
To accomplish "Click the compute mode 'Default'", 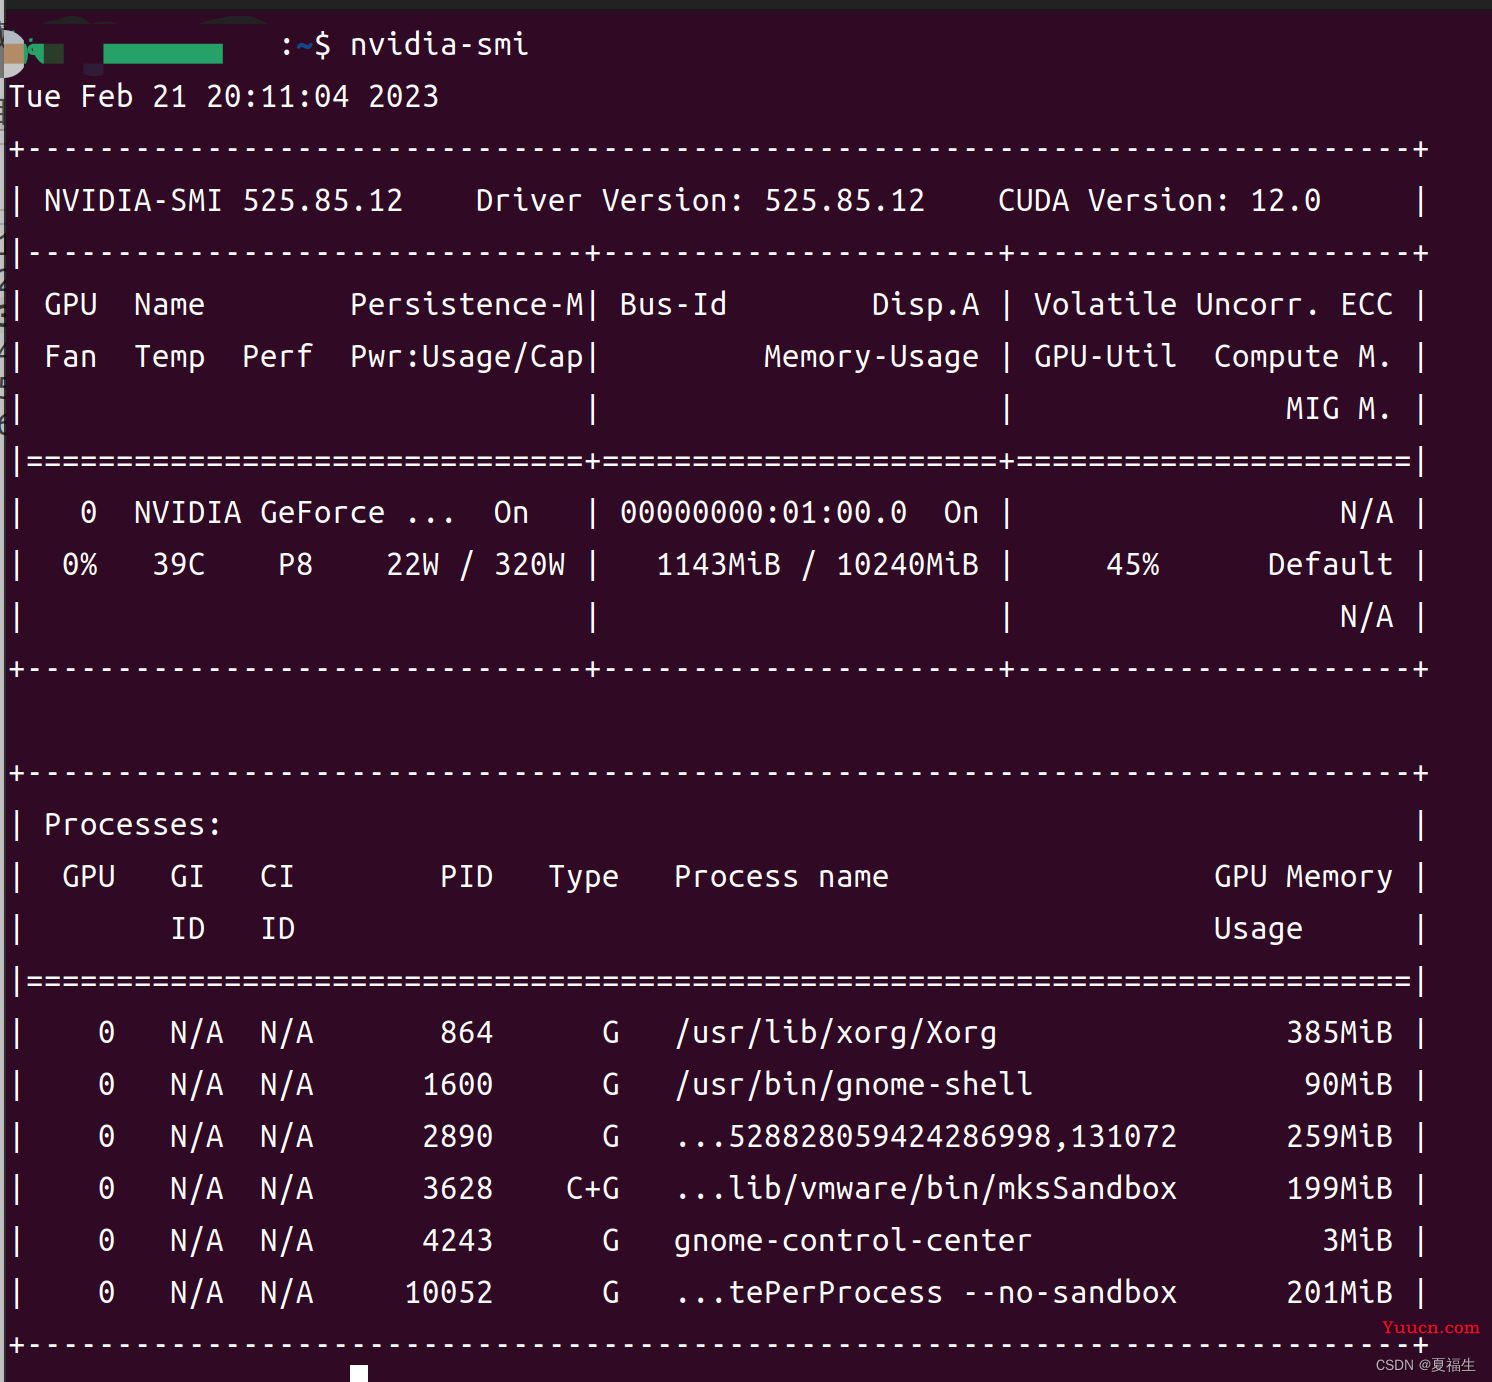I will tap(1330, 564).
